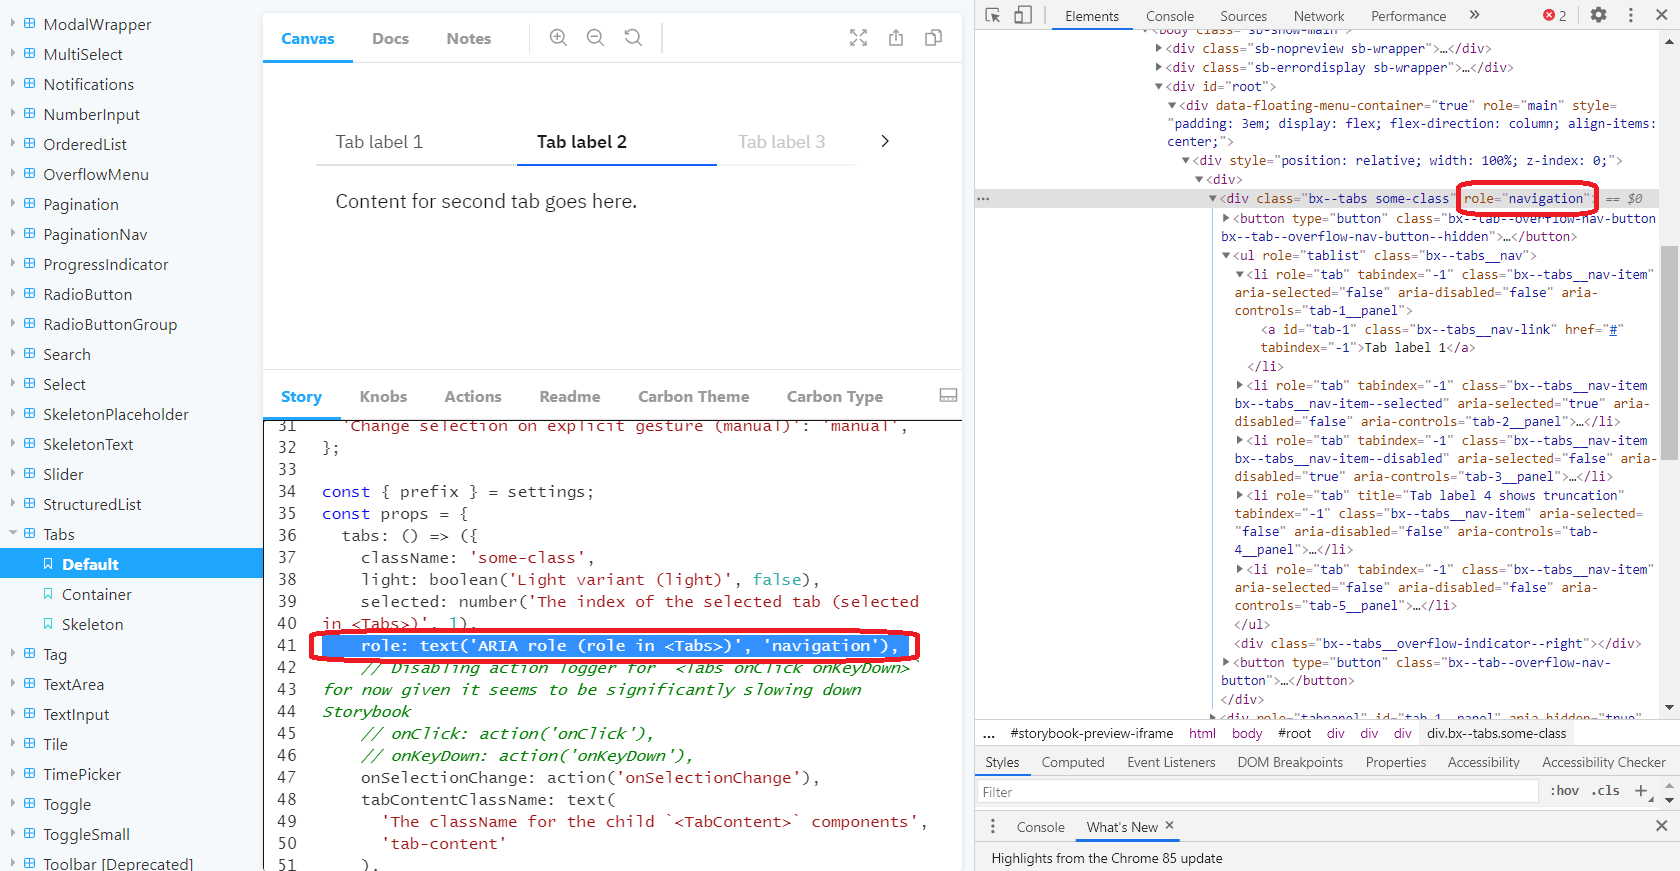Image resolution: width=1680 pixels, height=871 pixels.
Task: Collapse the div id root node
Action: tap(1159, 87)
